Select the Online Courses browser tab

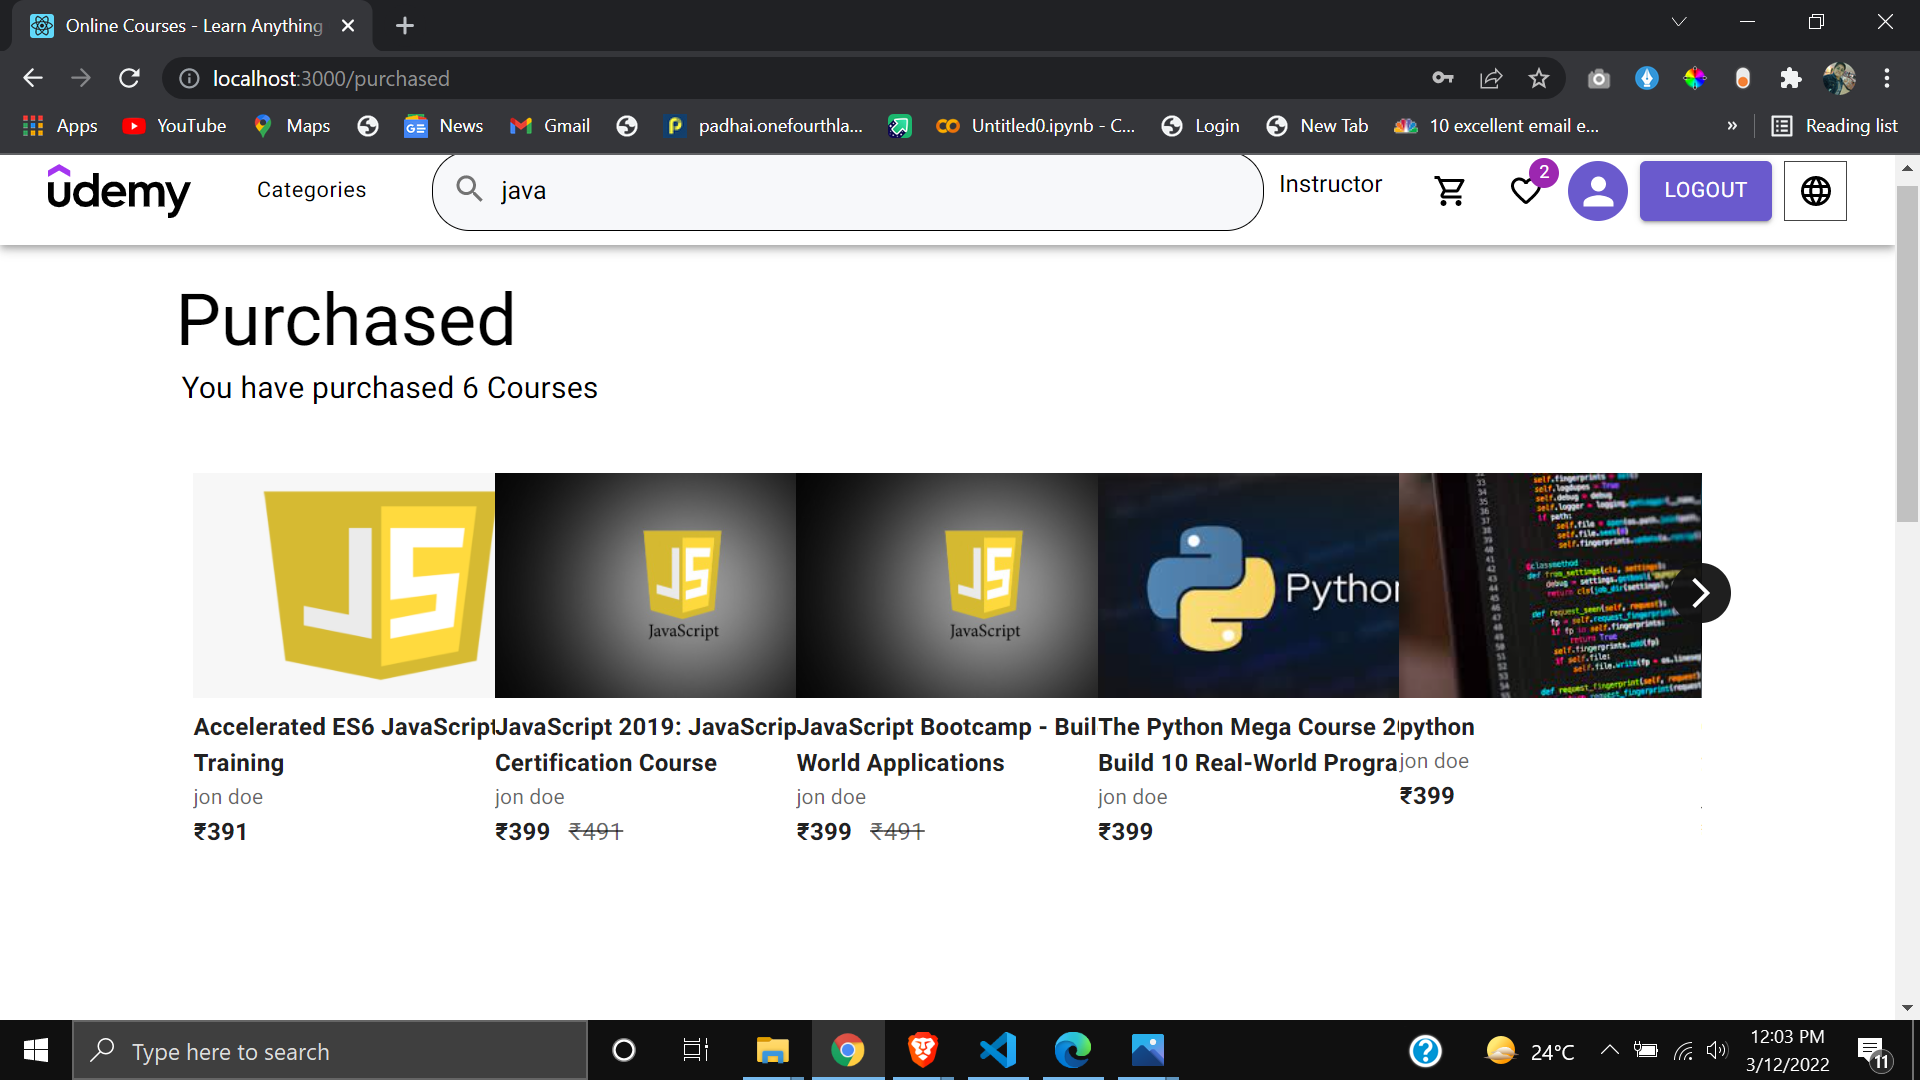tap(193, 26)
